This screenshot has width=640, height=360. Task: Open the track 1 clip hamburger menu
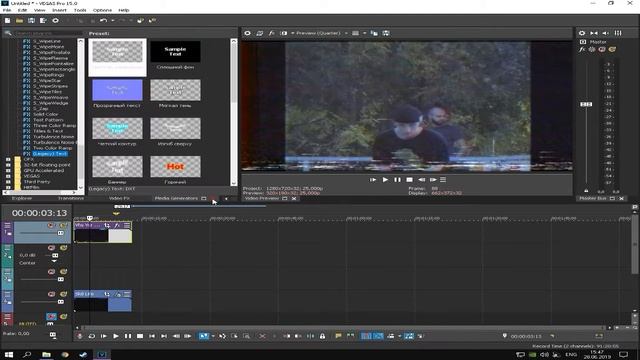pyautogui.click(x=127, y=225)
